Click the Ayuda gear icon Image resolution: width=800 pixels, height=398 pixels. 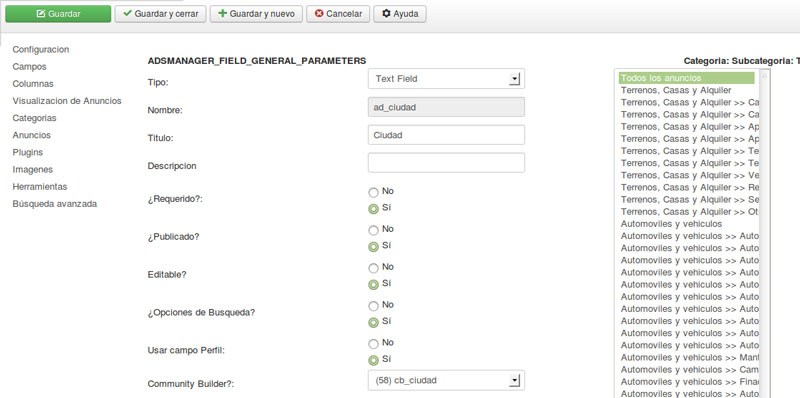pos(386,14)
